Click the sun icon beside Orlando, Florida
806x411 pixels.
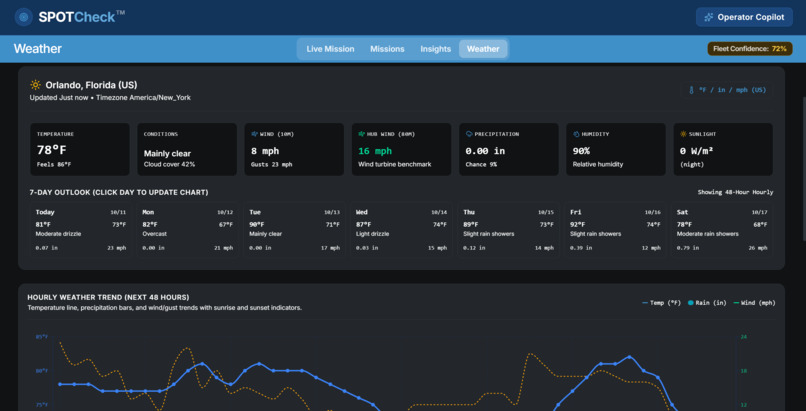(x=35, y=85)
